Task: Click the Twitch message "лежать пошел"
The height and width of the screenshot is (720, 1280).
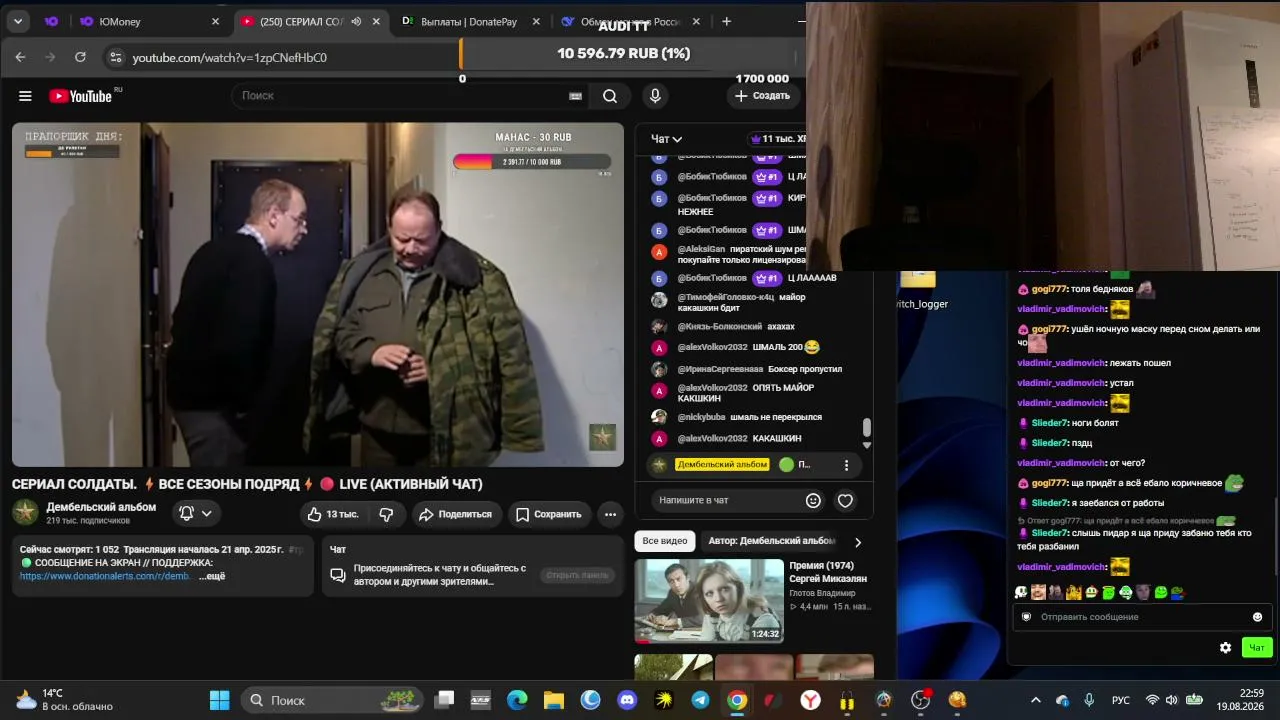Action: pos(1140,363)
